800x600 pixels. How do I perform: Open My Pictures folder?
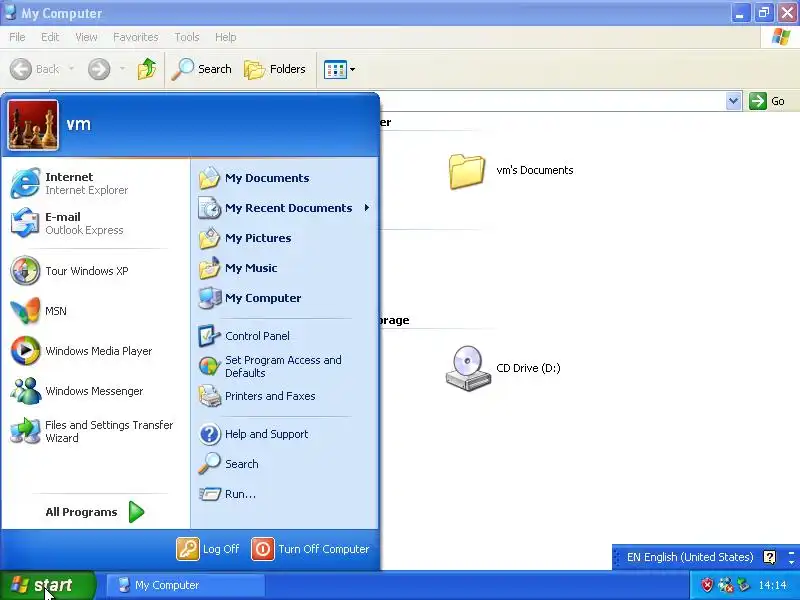tap(285, 238)
